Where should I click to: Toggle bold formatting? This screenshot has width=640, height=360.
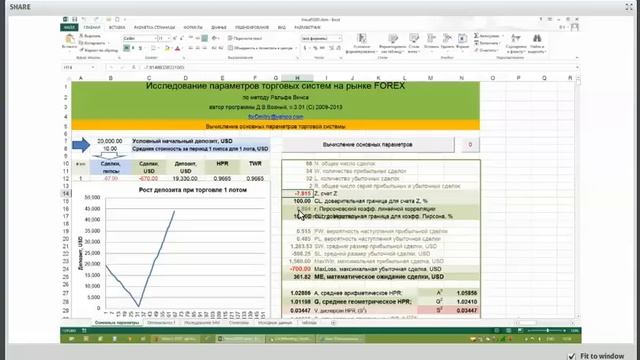(x=127, y=49)
